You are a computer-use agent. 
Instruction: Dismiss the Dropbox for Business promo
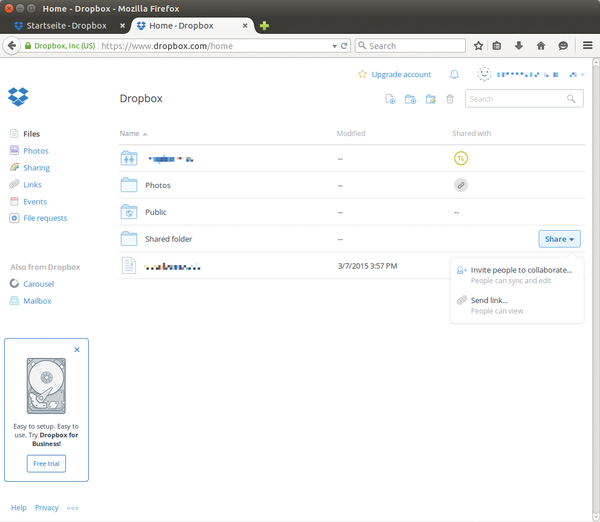[x=77, y=350]
